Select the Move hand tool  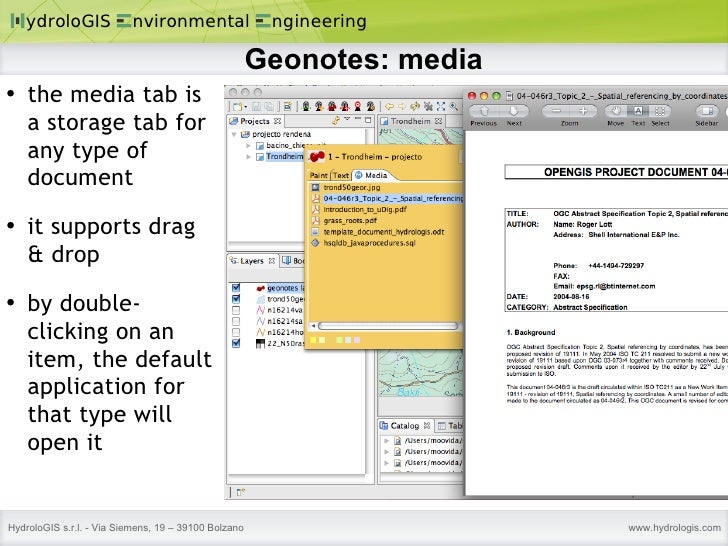click(615, 112)
